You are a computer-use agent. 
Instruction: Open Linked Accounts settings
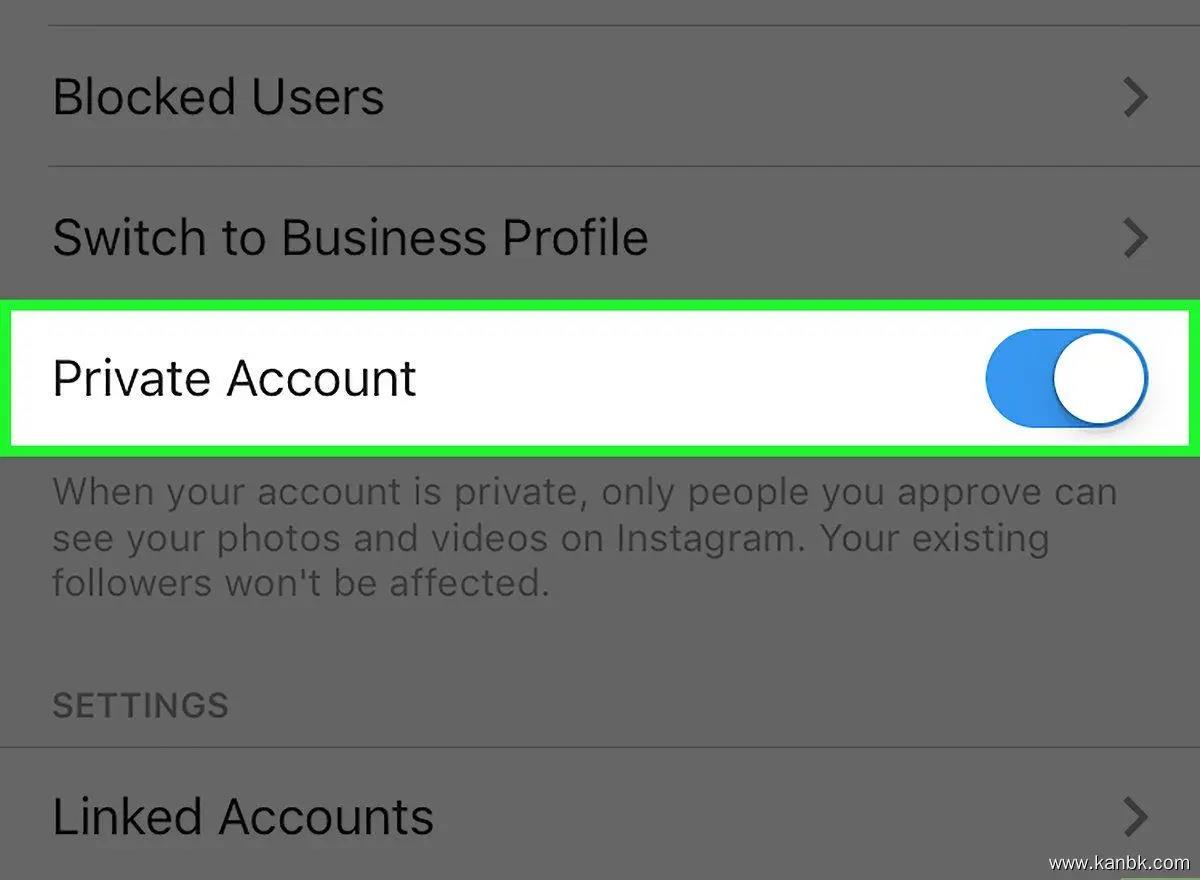[243, 816]
